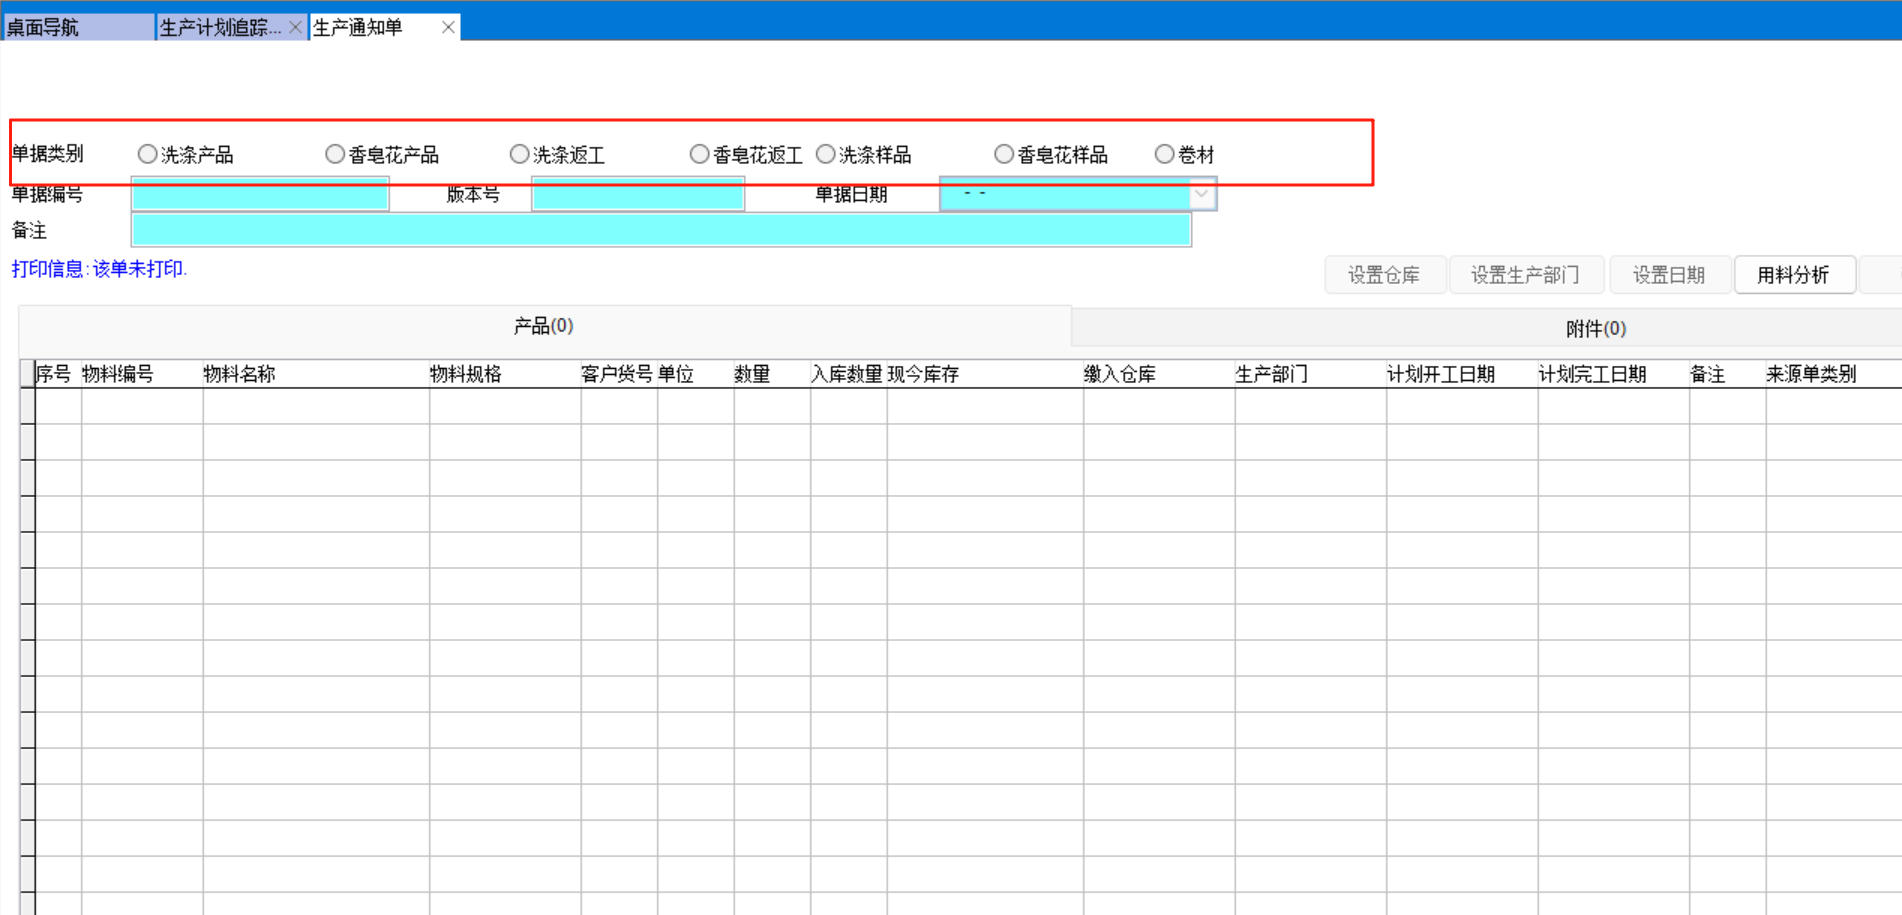Screen dimensions: 1902x915
Task: Pick the 香皂花返工 radio button
Action: 699,154
